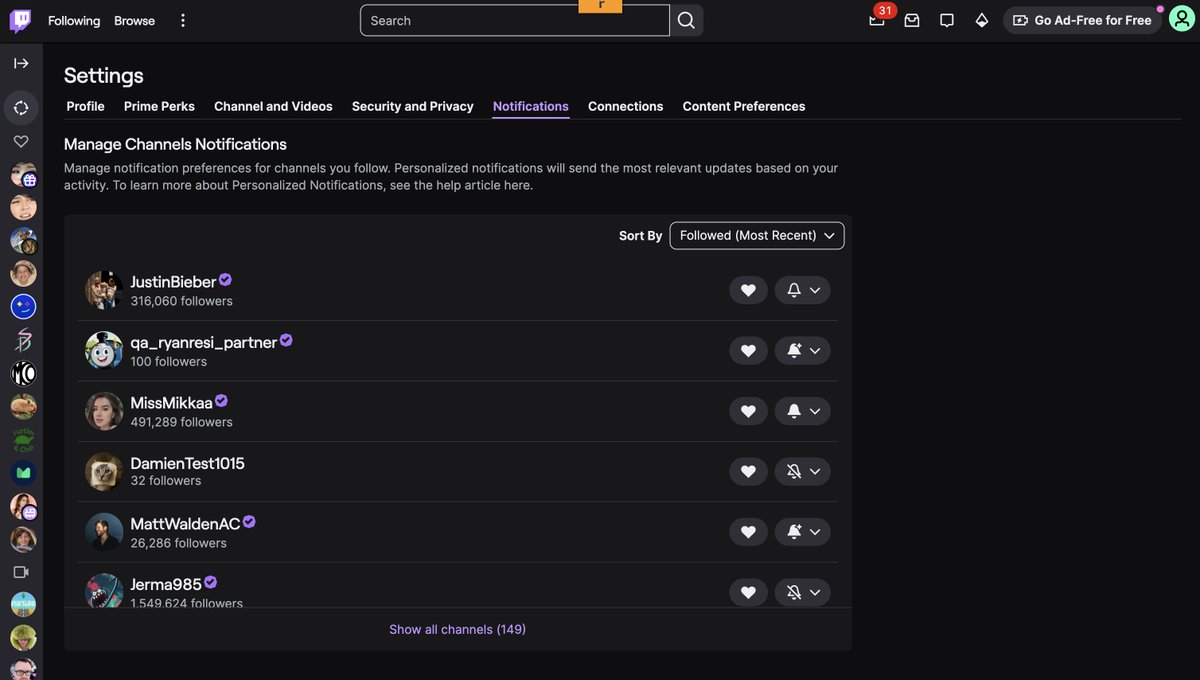Open bell notification dropdown for qa_ryanresi_partner
Viewport: 1200px width, 680px height.
803,351
